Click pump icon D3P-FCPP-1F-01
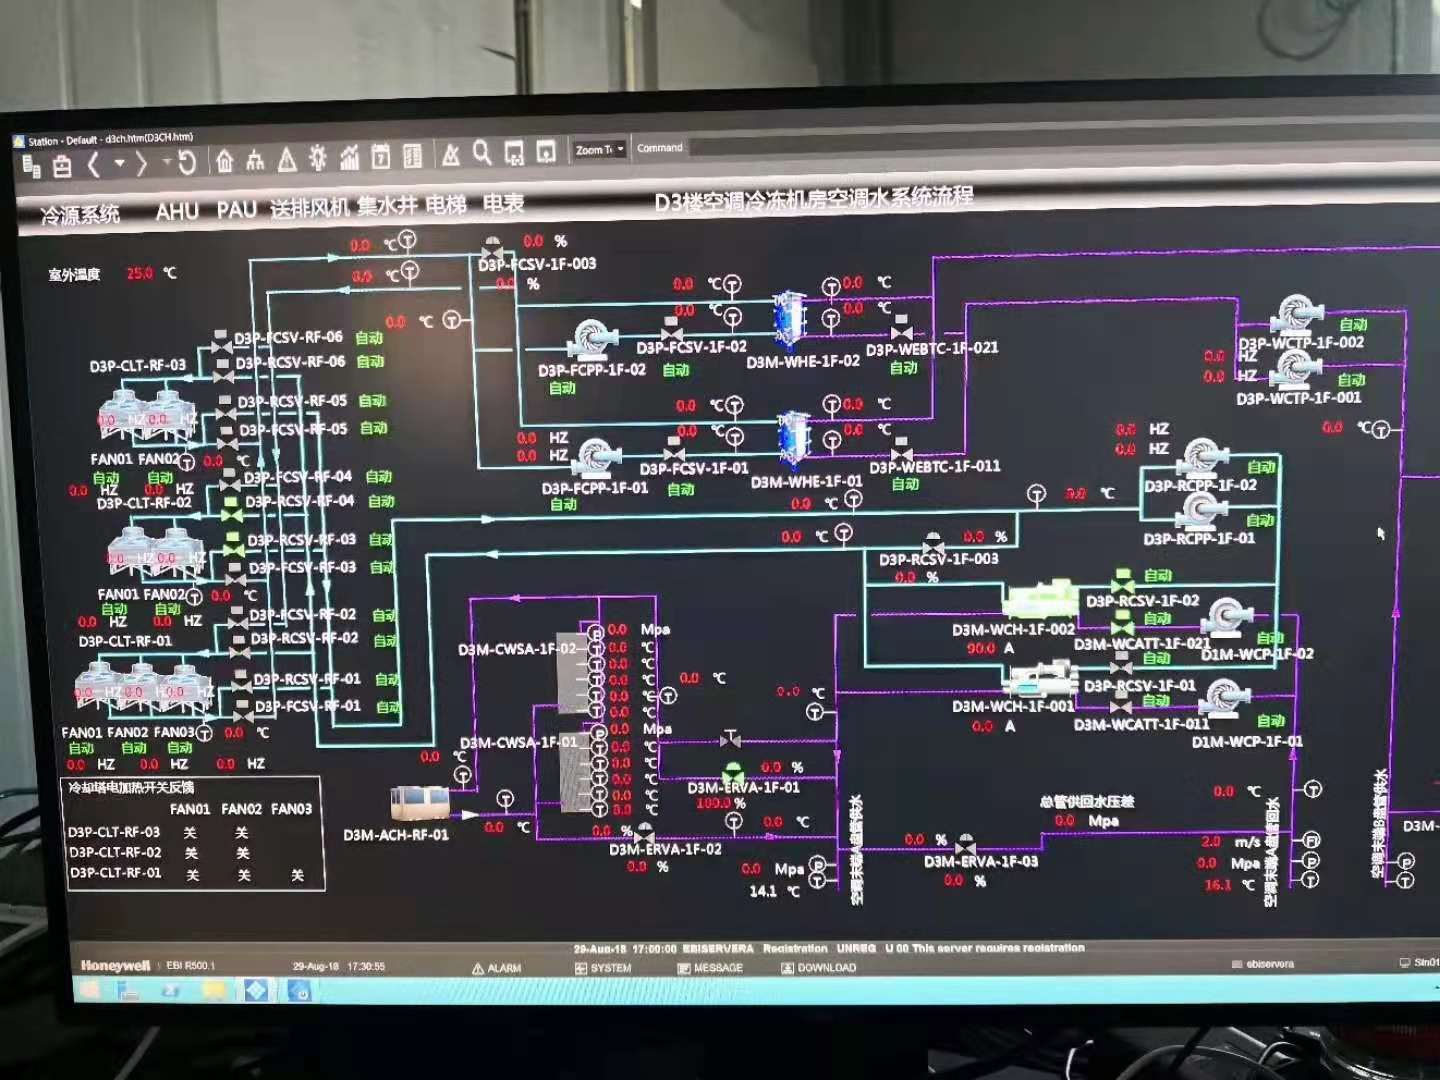Screen dimensions: 1440x1080 coord(598,459)
